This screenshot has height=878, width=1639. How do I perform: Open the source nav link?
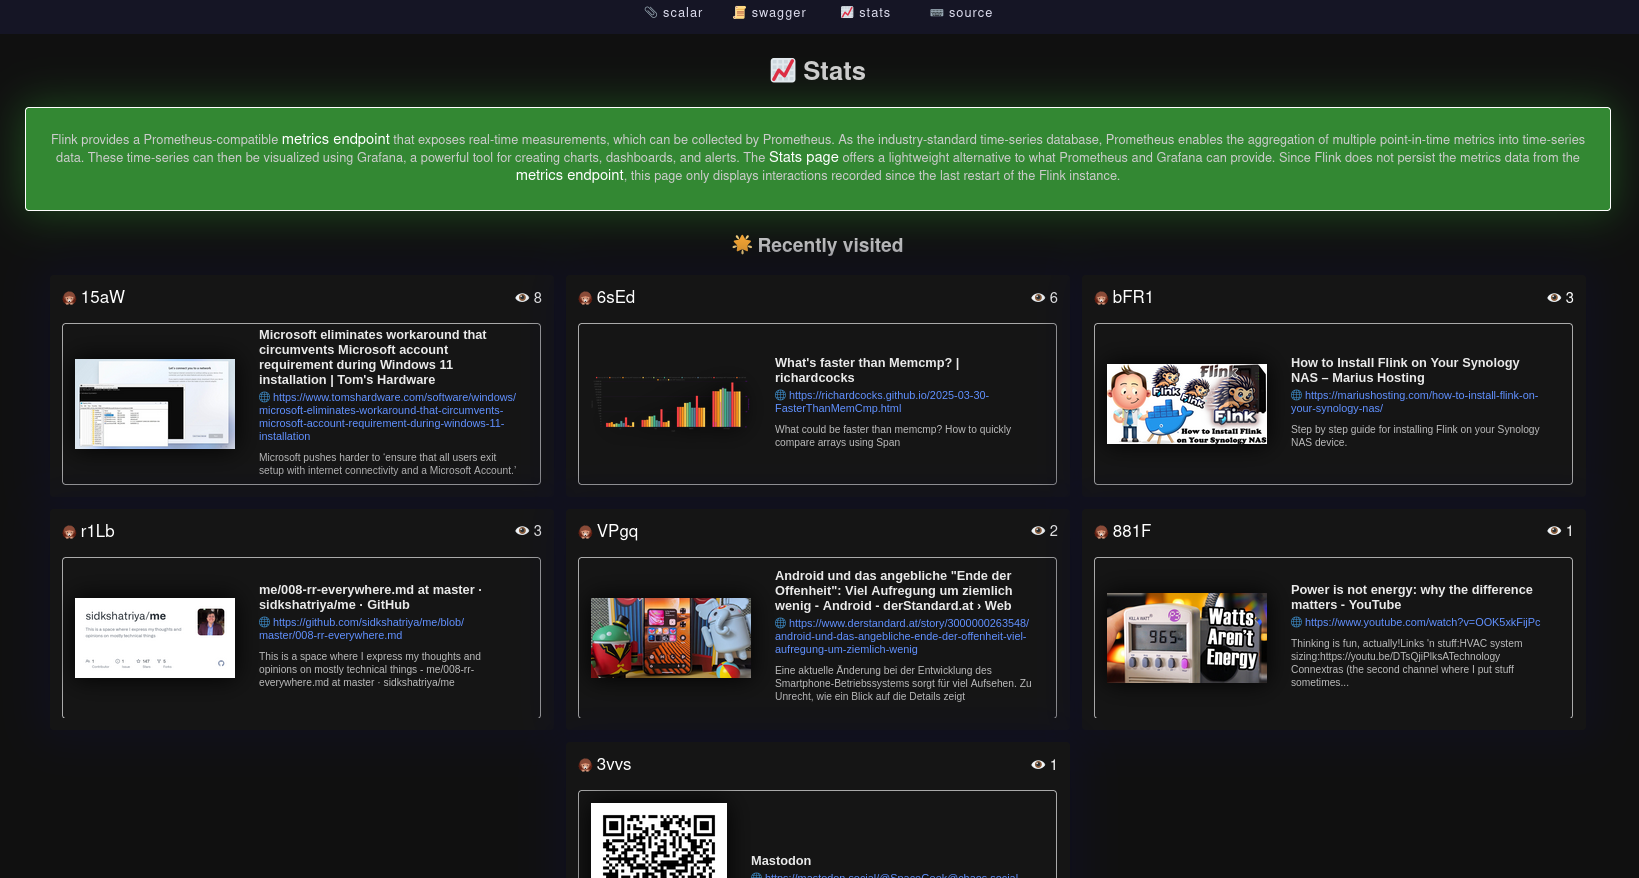point(961,13)
